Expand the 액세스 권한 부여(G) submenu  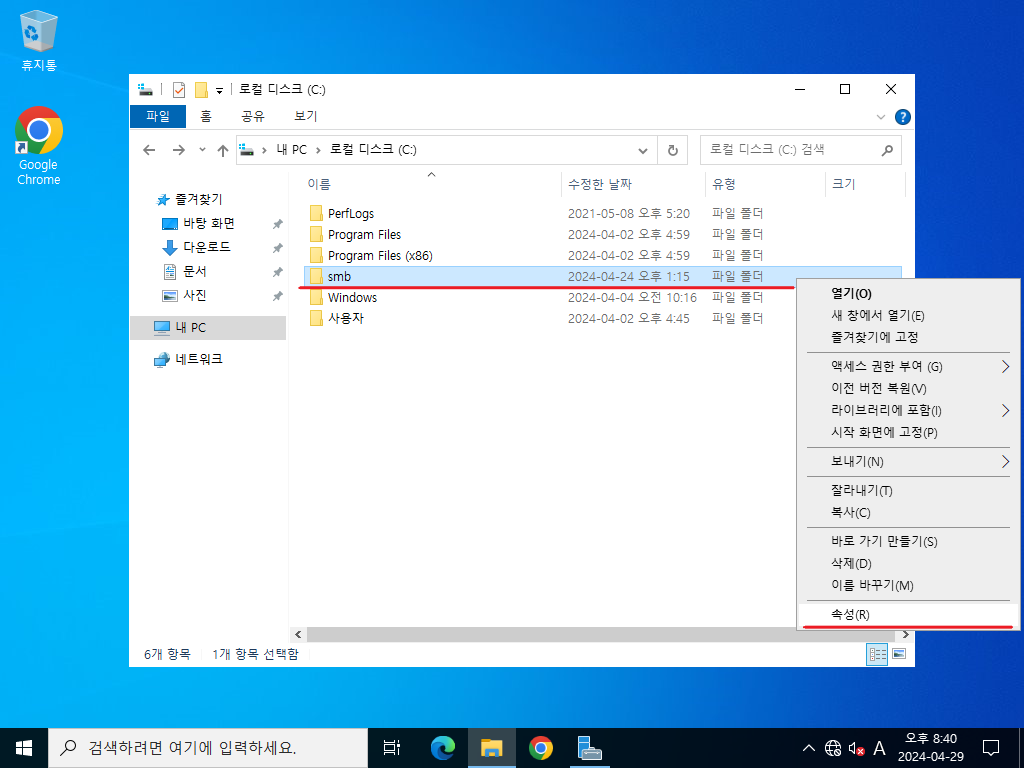pos(908,367)
